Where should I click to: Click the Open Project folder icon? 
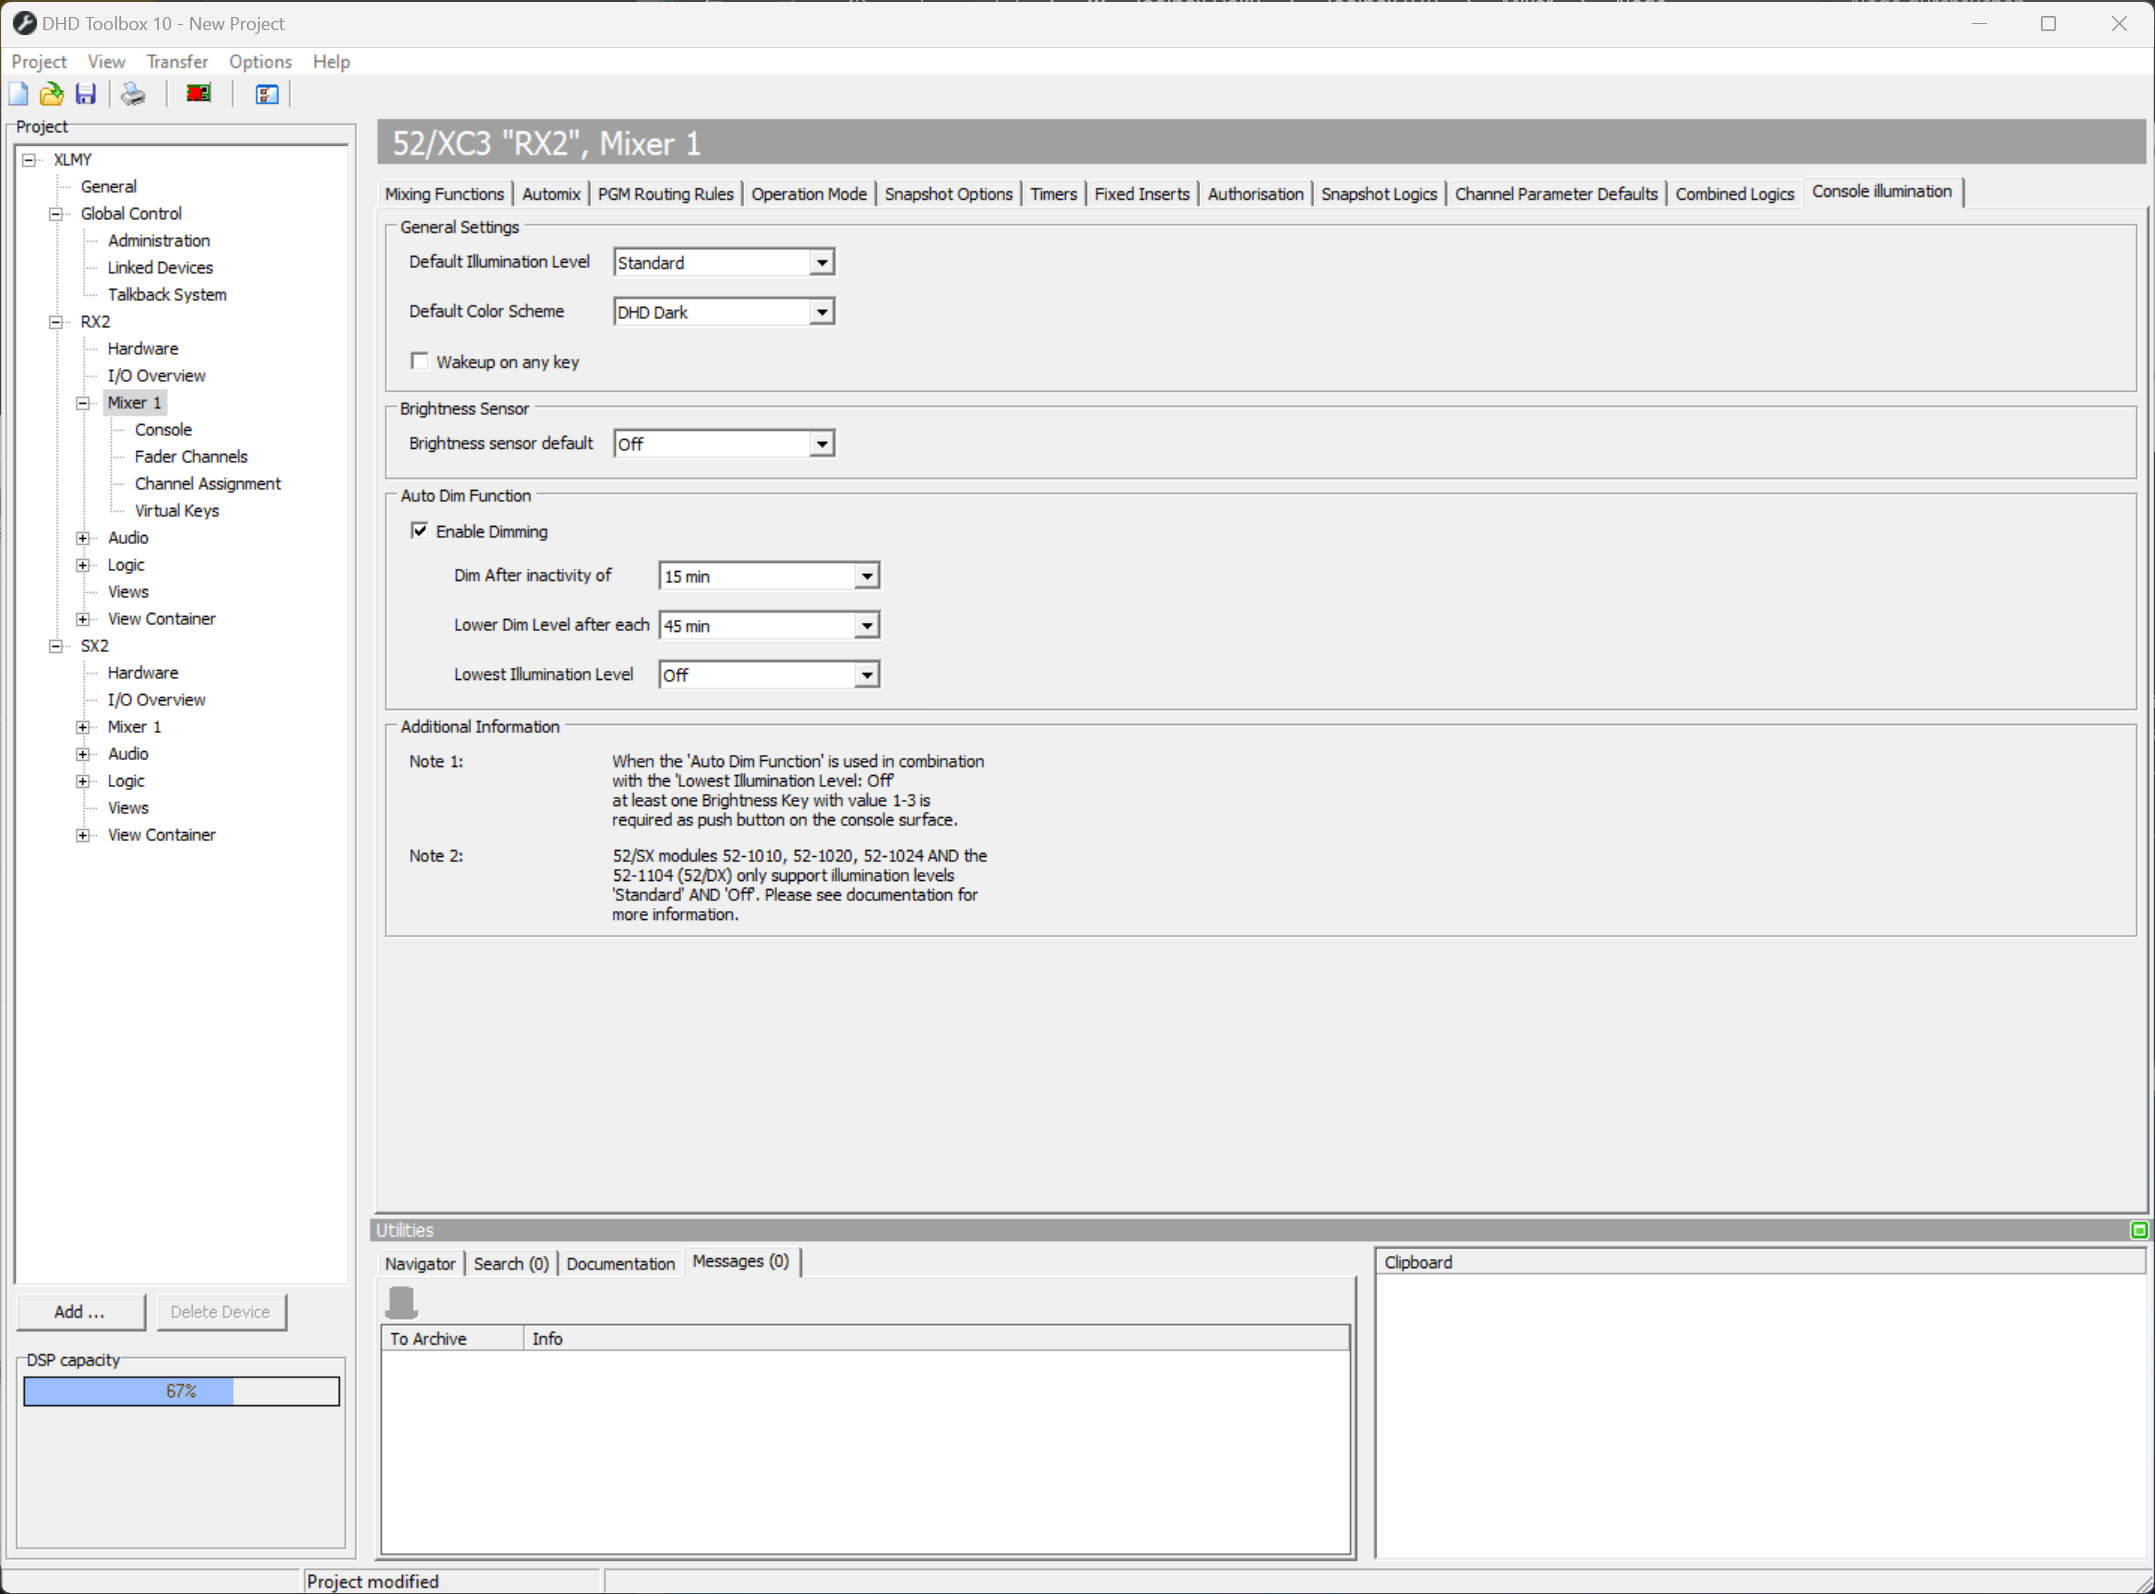[52, 94]
